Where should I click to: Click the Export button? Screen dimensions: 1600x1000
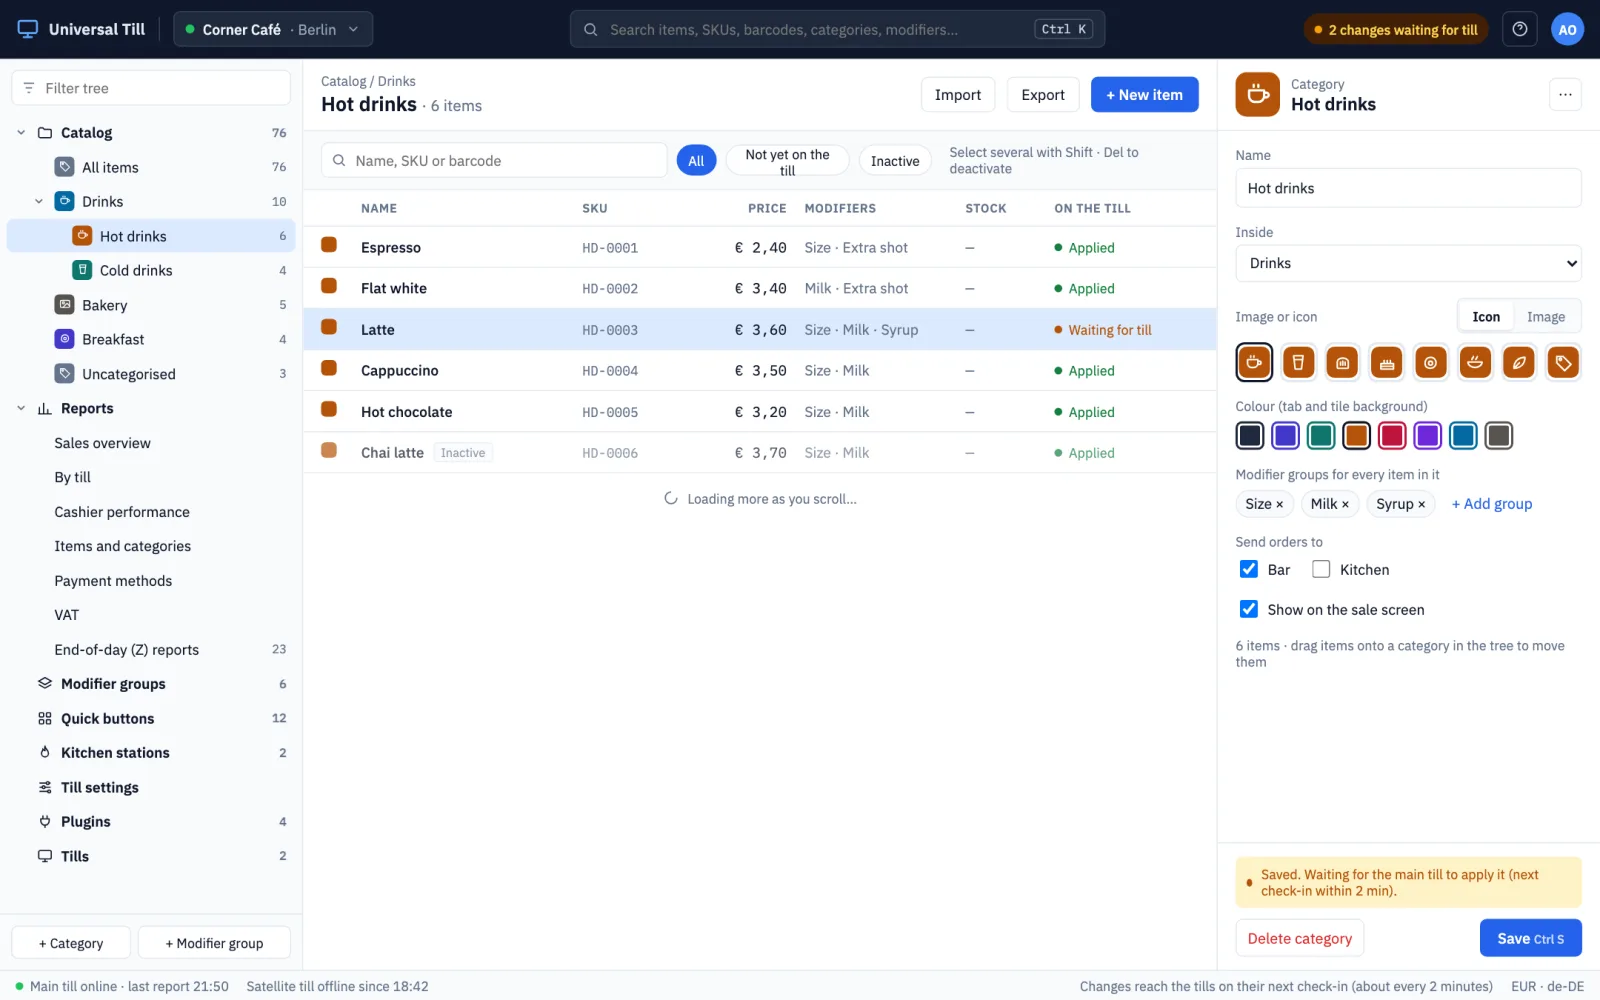click(1043, 95)
